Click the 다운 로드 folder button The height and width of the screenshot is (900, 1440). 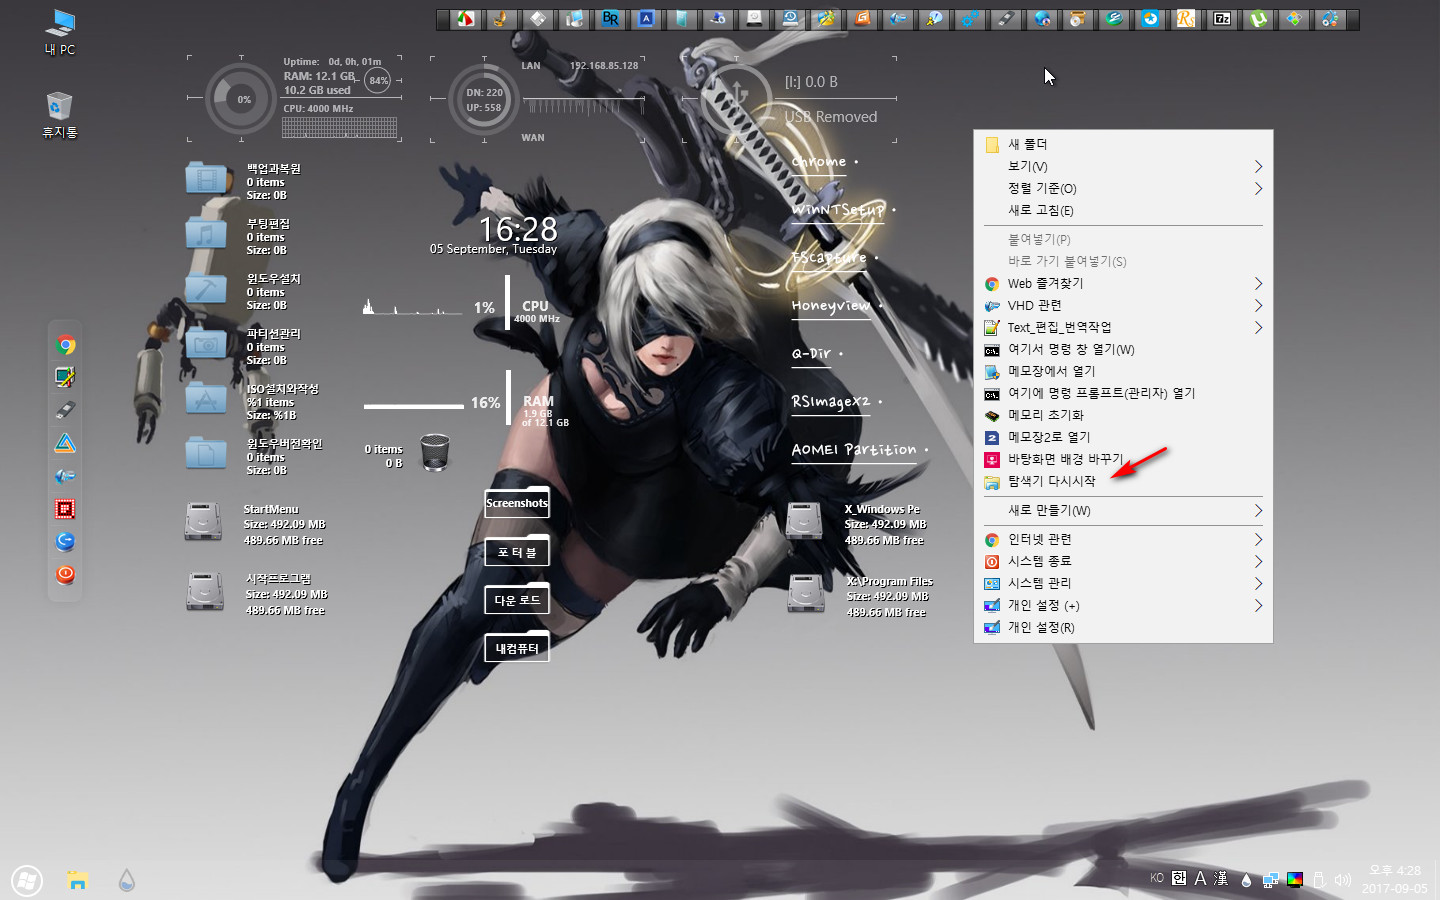[x=517, y=599]
